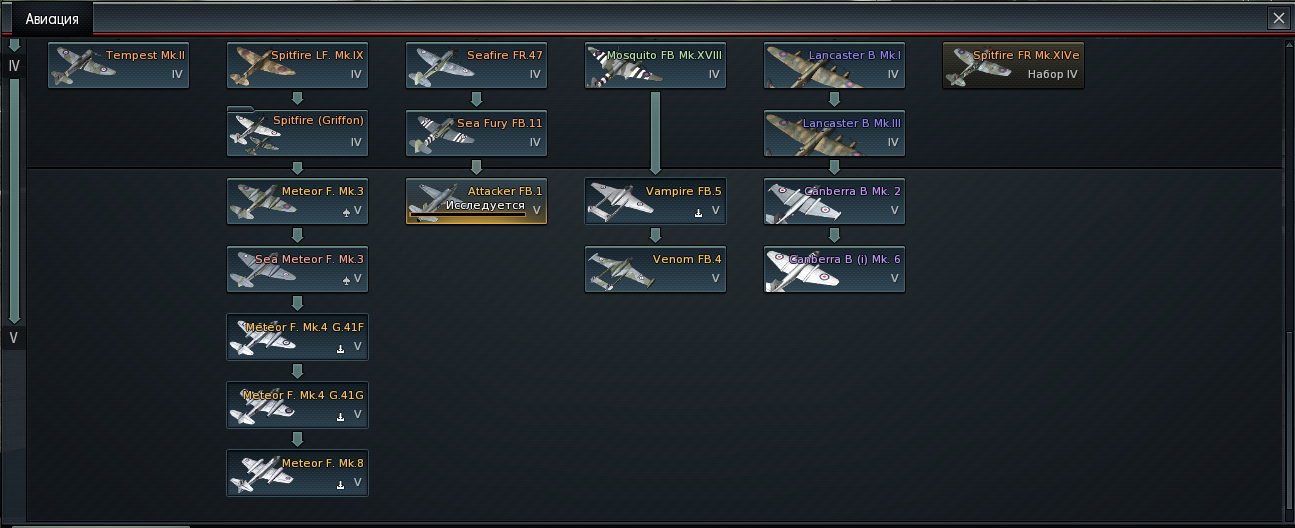Open the Mosquito FB Mk.XVIII card
The height and width of the screenshot is (528, 1295).
tap(655, 65)
